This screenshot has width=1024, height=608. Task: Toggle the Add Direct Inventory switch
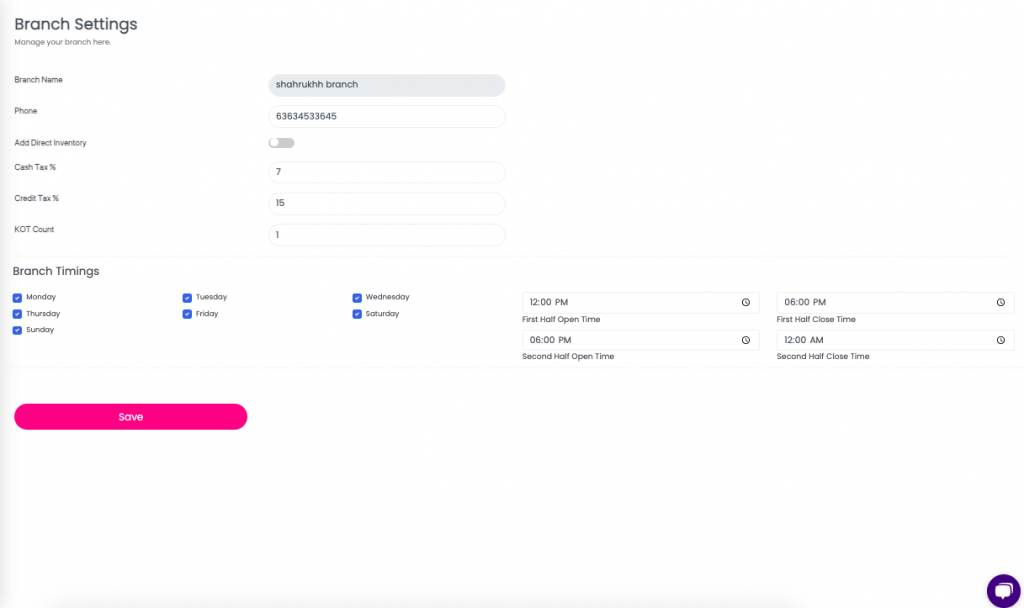[281, 143]
